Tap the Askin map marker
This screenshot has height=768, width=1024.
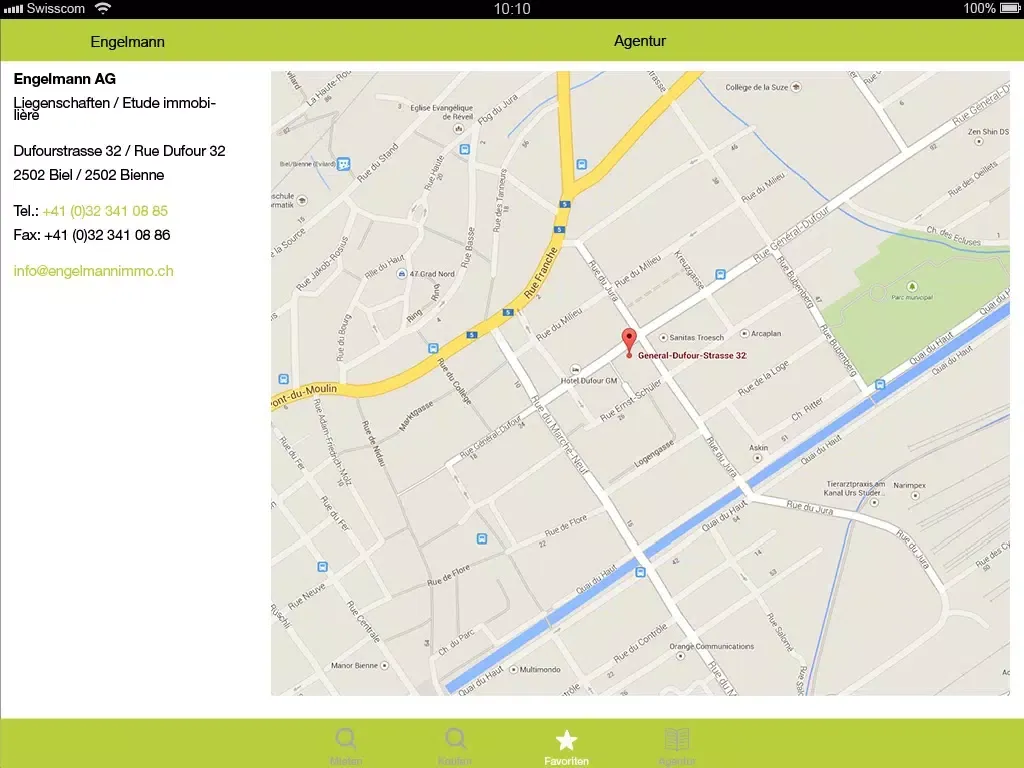point(758,458)
